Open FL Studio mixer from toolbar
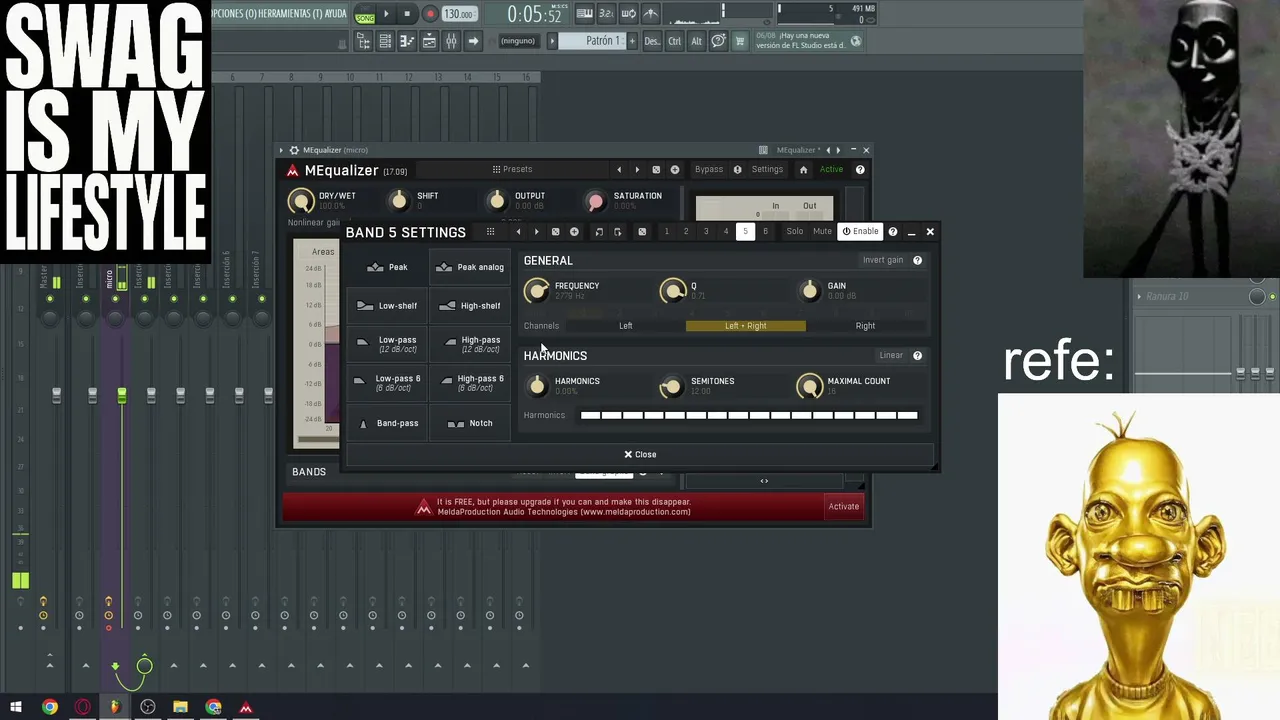This screenshot has width=1280, height=720. pos(451,41)
